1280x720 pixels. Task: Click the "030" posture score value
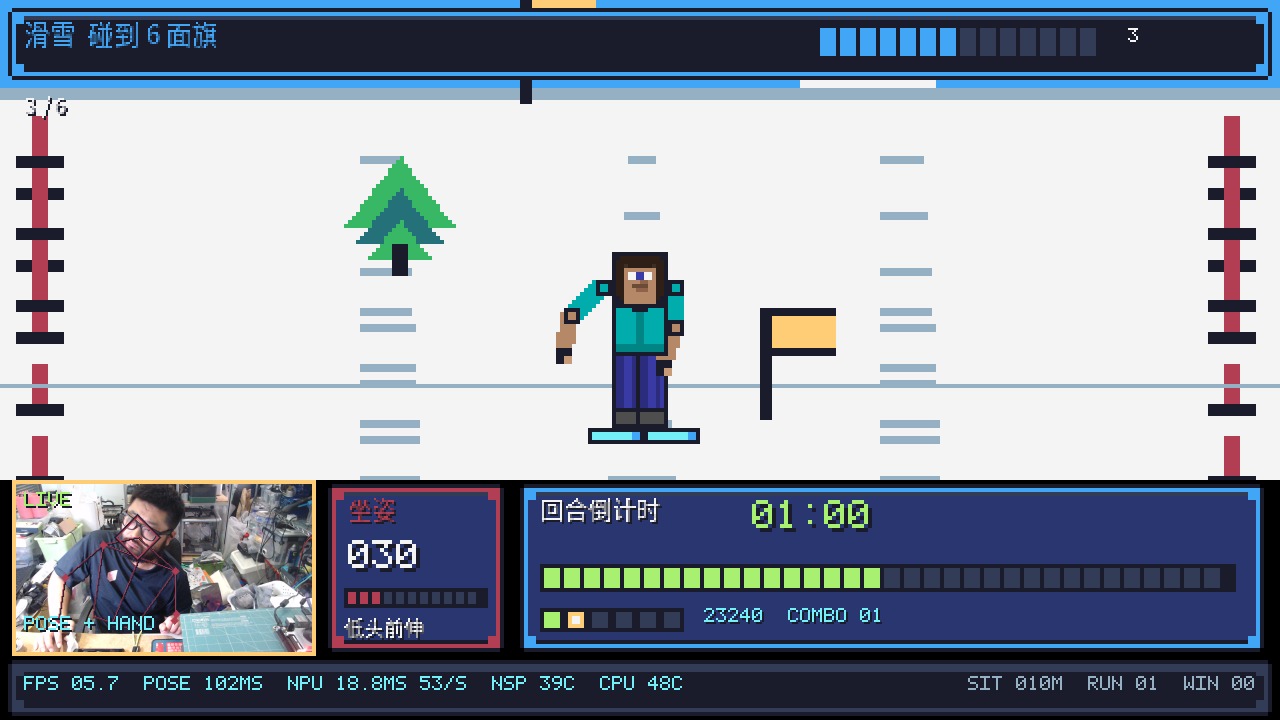(x=382, y=554)
